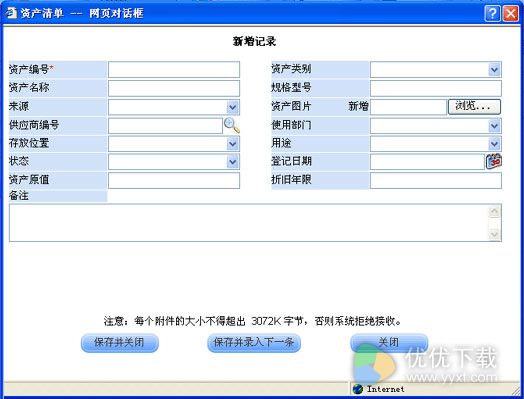Expand the 使用部门 dropdown
Screen dimensions: 524x399
pyautogui.click(x=494, y=126)
